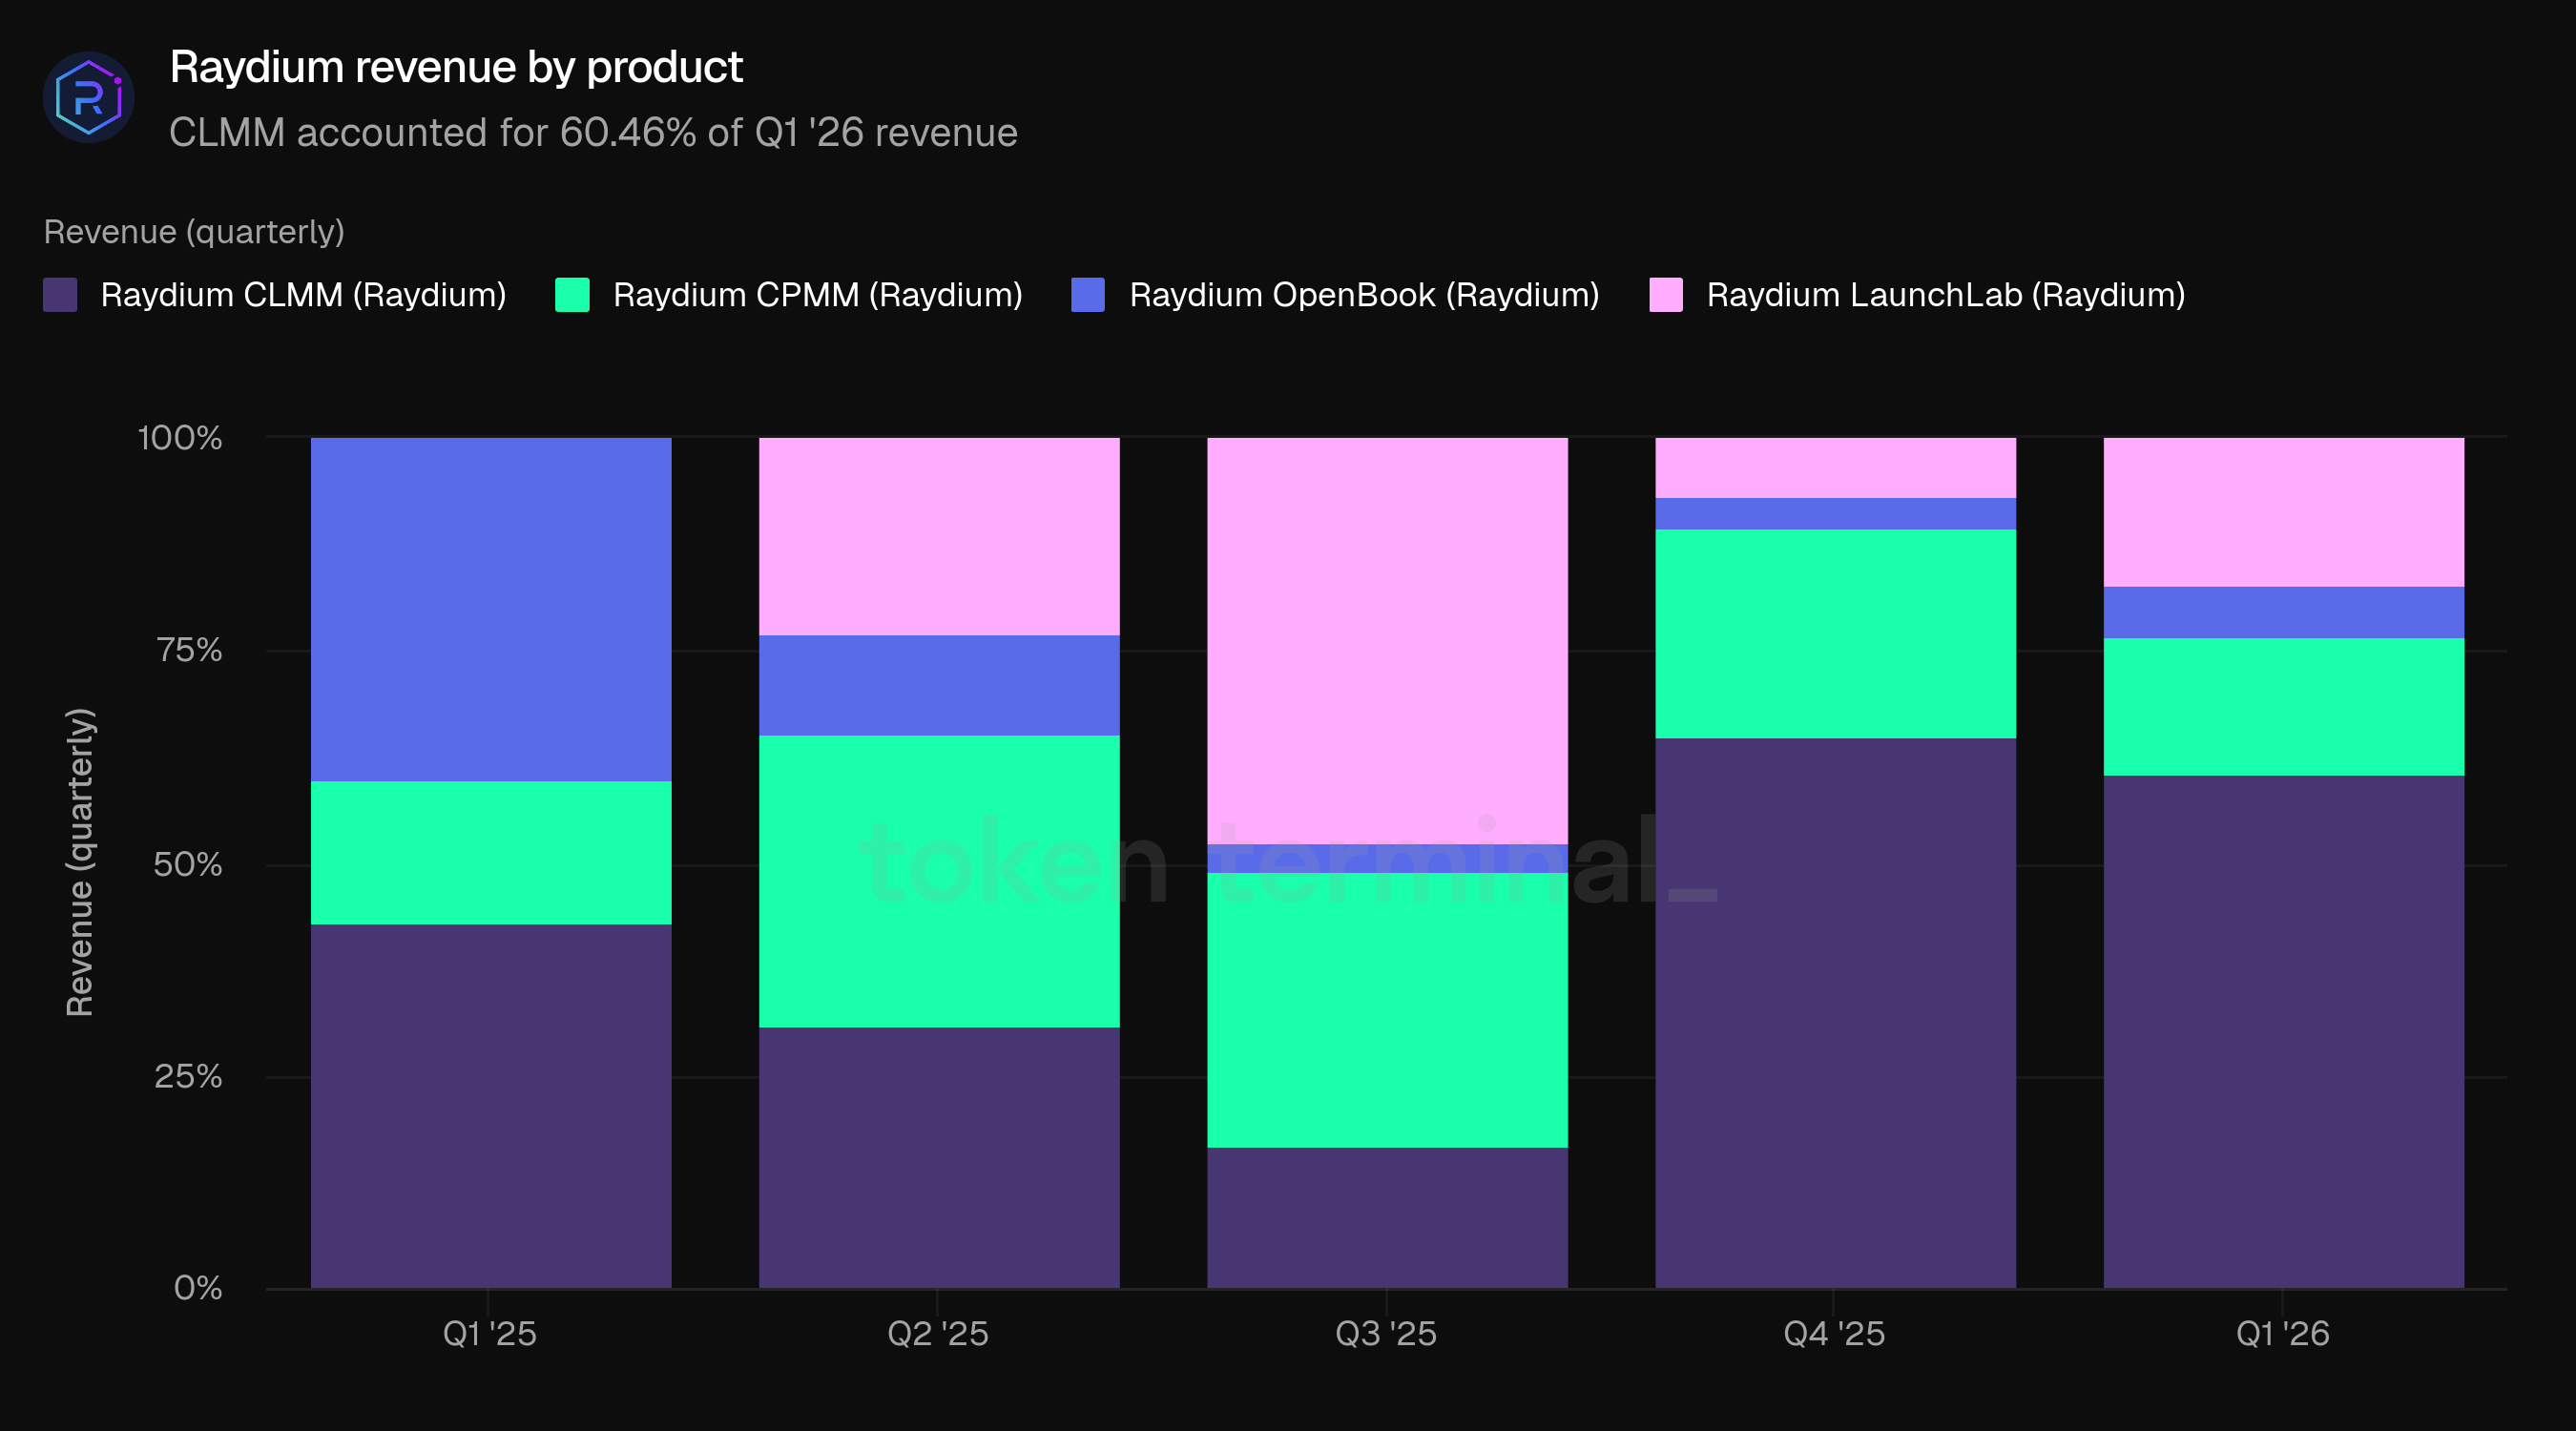Click the Raydium CPMM (Raydium) legend label
The width and height of the screenshot is (2576, 1431).
[817, 295]
